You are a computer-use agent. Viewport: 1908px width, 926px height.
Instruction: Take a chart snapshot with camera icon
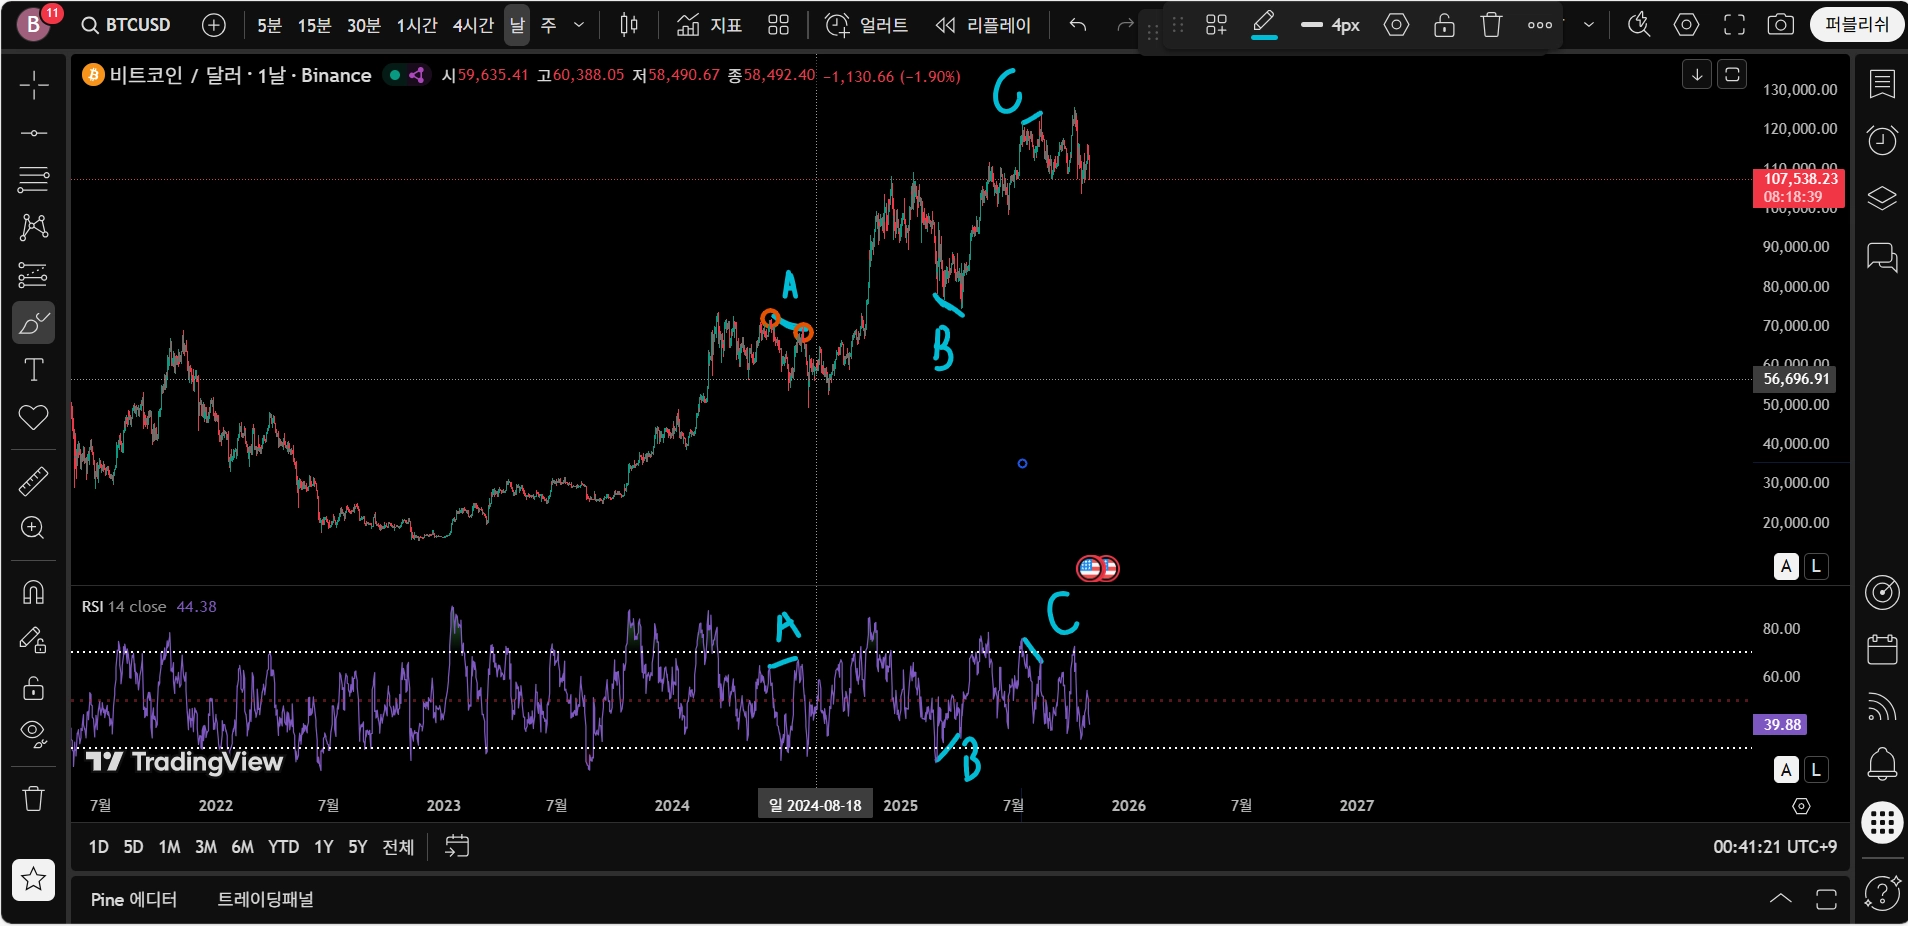[x=1780, y=25]
